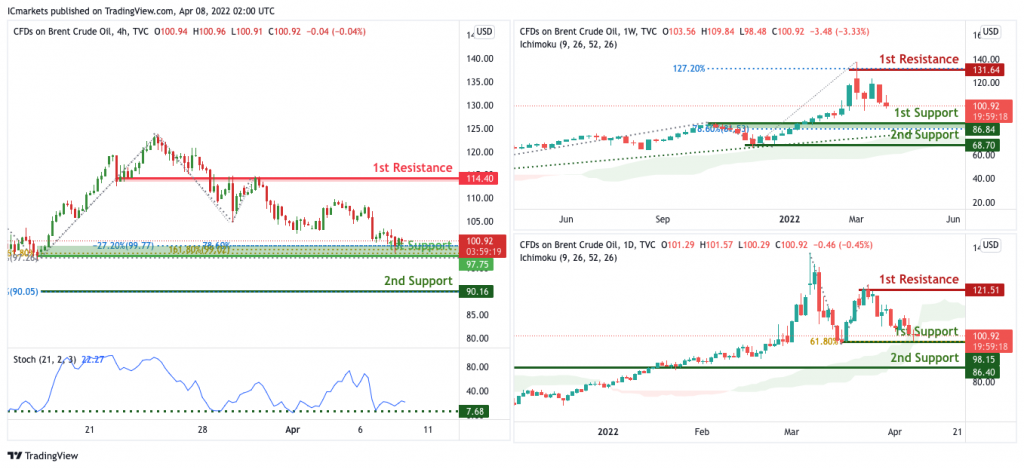Open the USD currency selector on 4h chart

(484, 31)
